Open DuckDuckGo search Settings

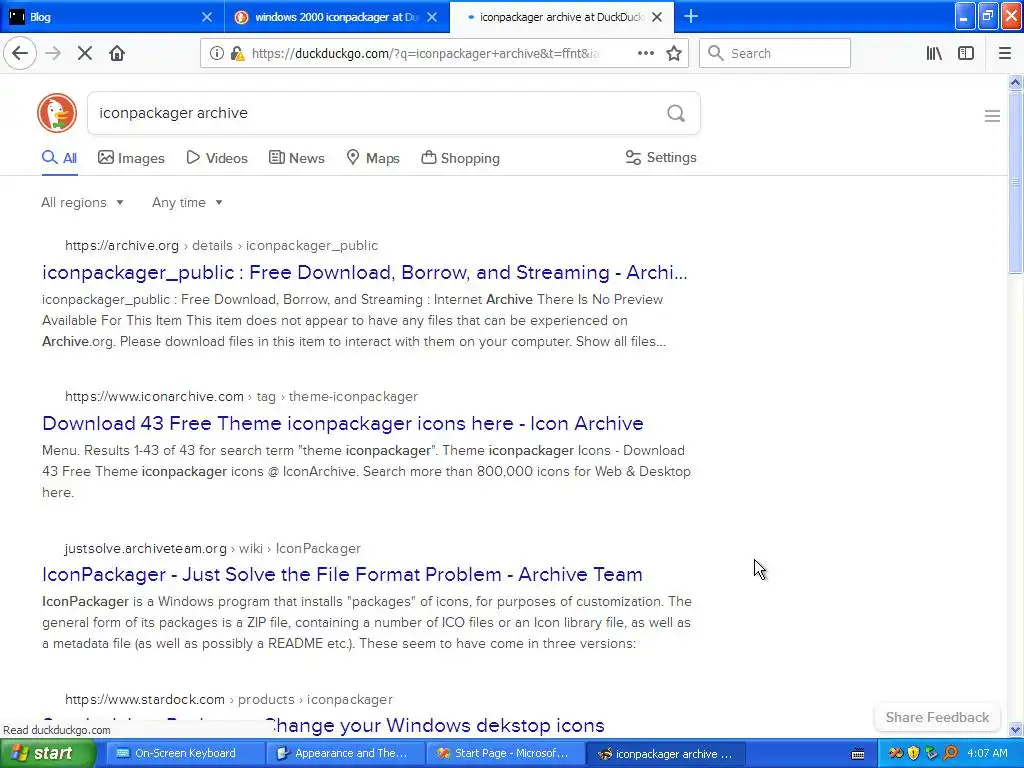click(661, 157)
